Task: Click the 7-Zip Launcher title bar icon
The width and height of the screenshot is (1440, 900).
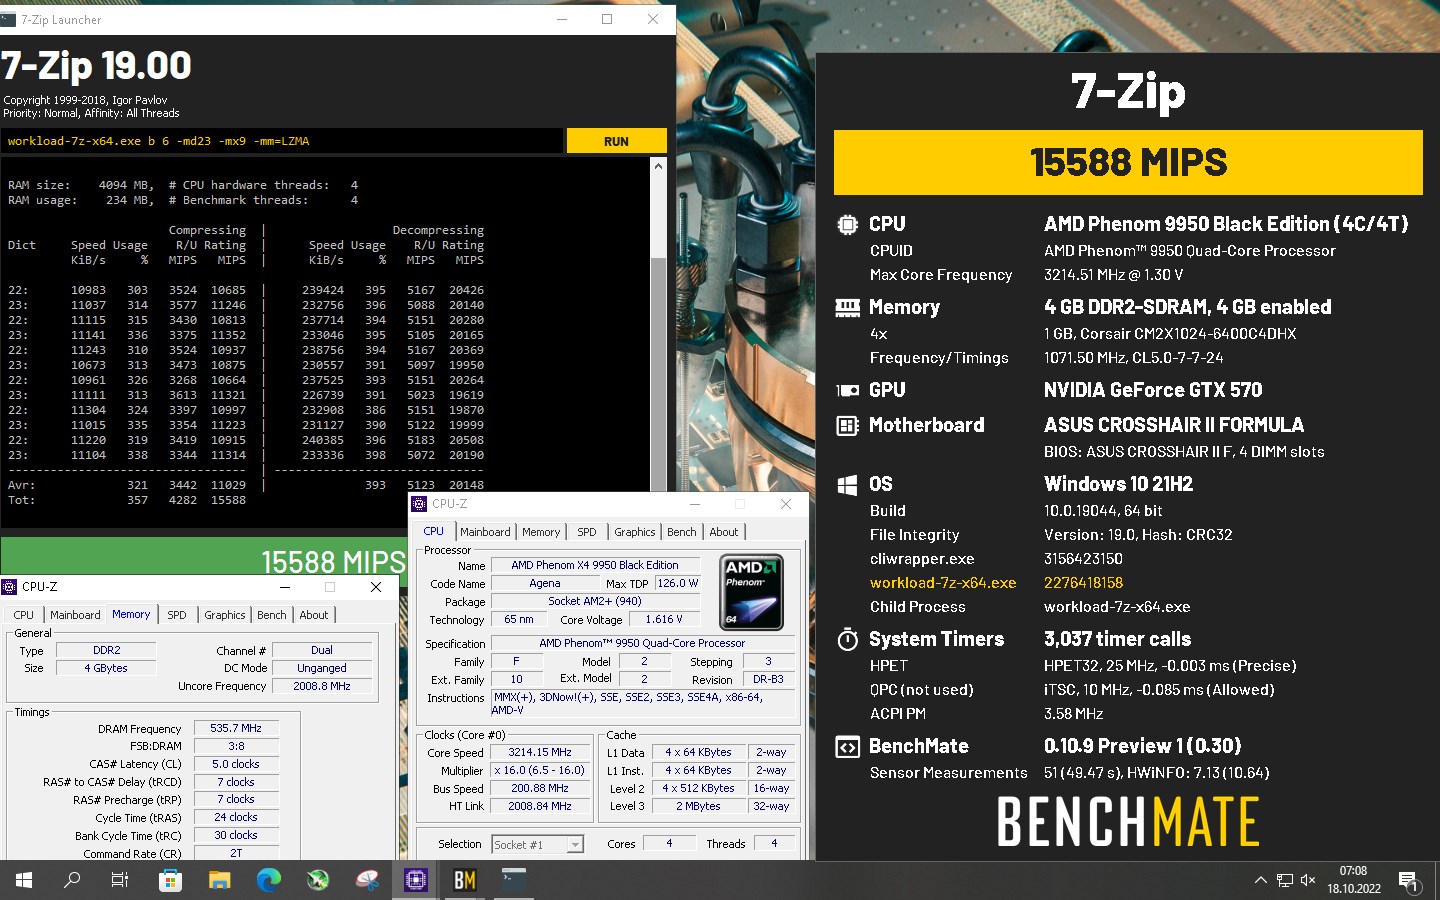Action: 9,19
